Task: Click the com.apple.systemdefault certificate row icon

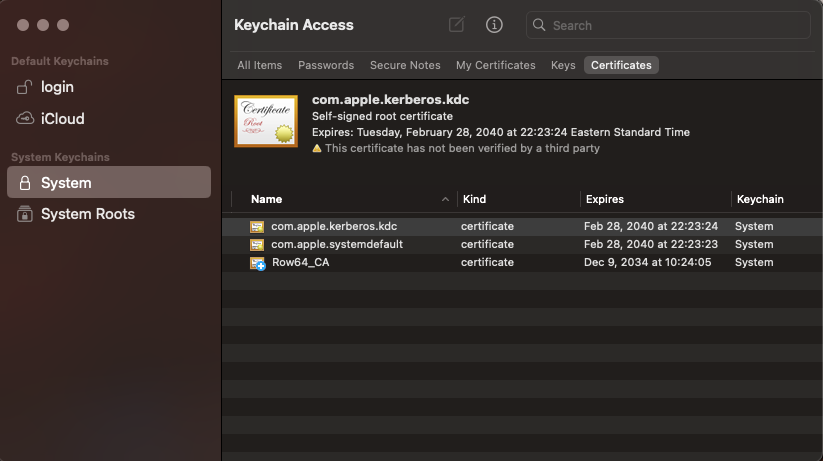Action: (x=257, y=244)
